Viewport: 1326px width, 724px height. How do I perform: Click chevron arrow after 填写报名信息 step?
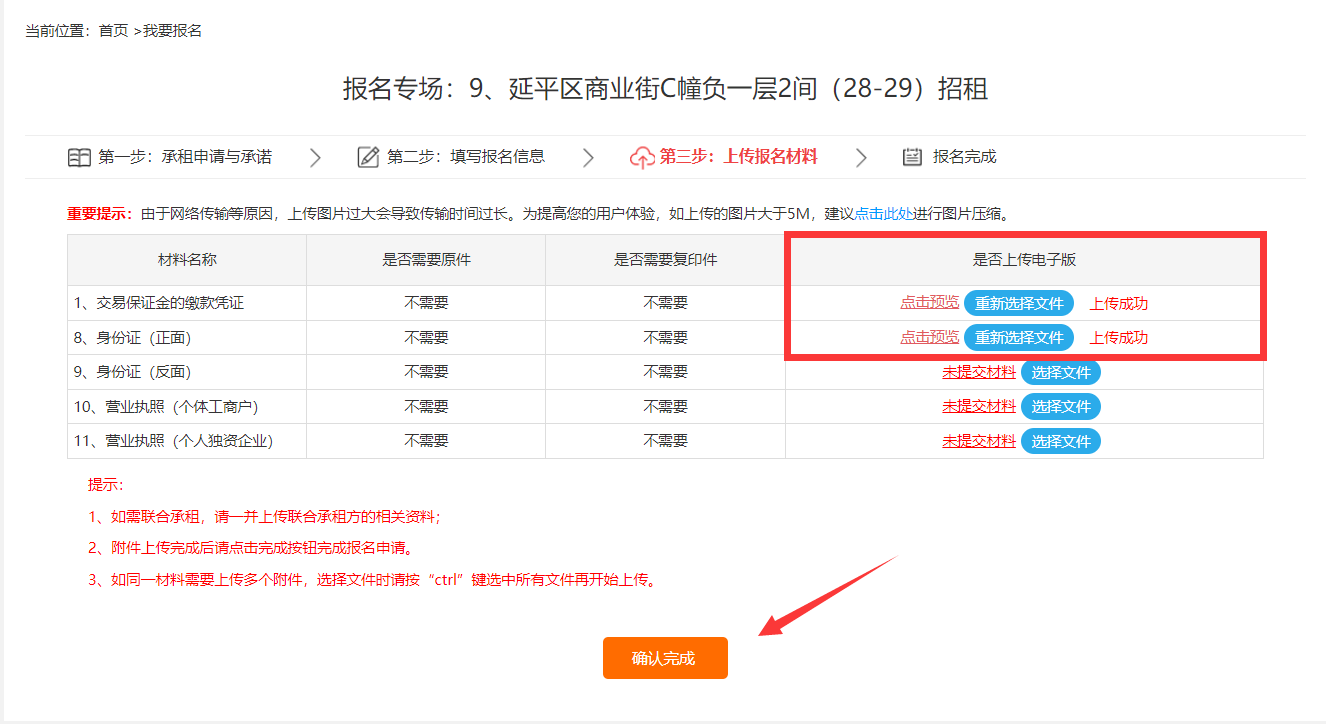[x=588, y=158]
